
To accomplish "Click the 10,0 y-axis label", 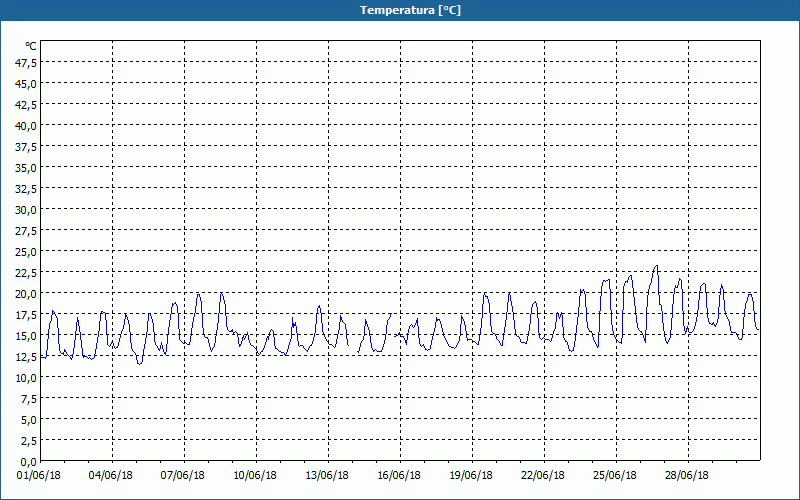I will click(x=26, y=378).
